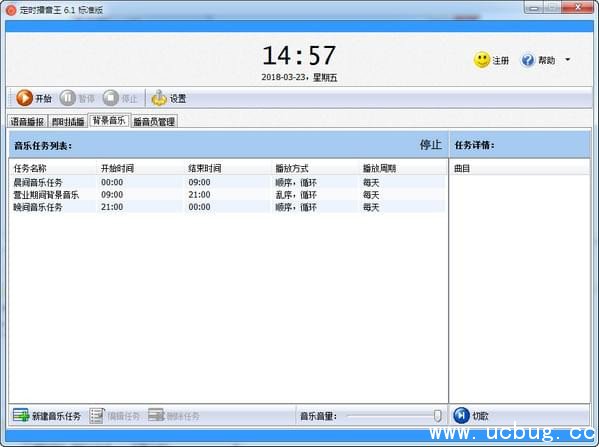This screenshot has width=599, height=447.
Task: Open the 播音员管理 tab
Action: point(154,121)
